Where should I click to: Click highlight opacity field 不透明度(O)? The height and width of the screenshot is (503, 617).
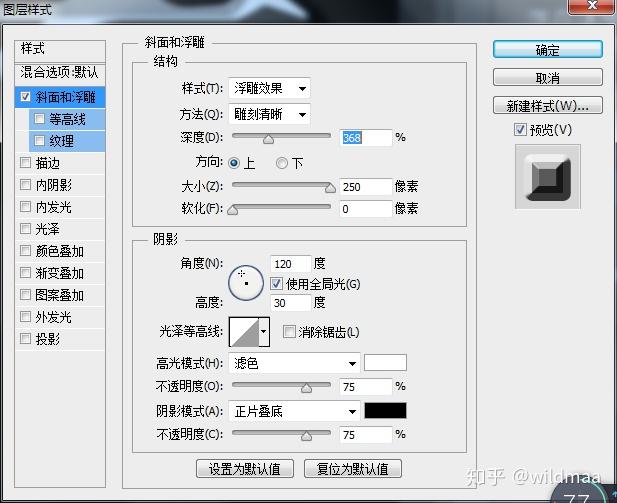(366, 387)
